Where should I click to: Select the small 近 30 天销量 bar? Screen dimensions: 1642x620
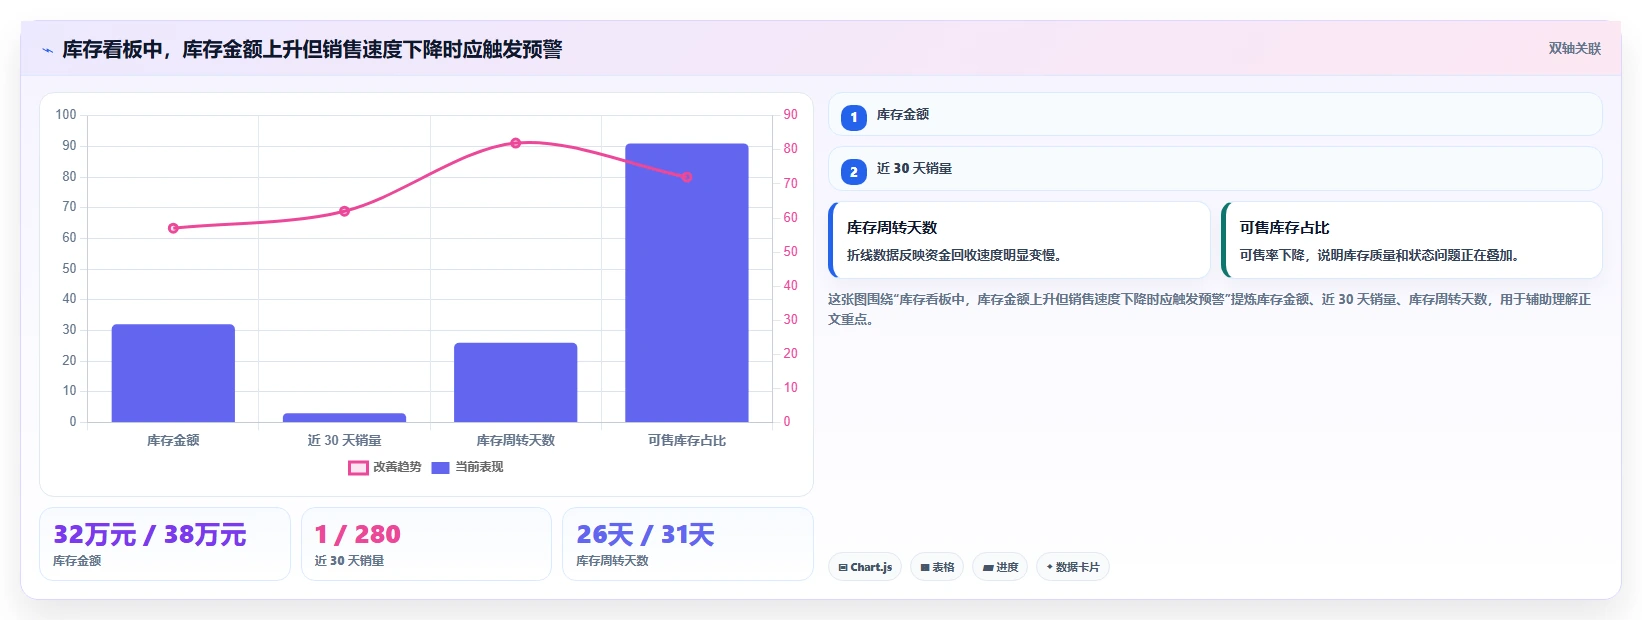tap(344, 417)
